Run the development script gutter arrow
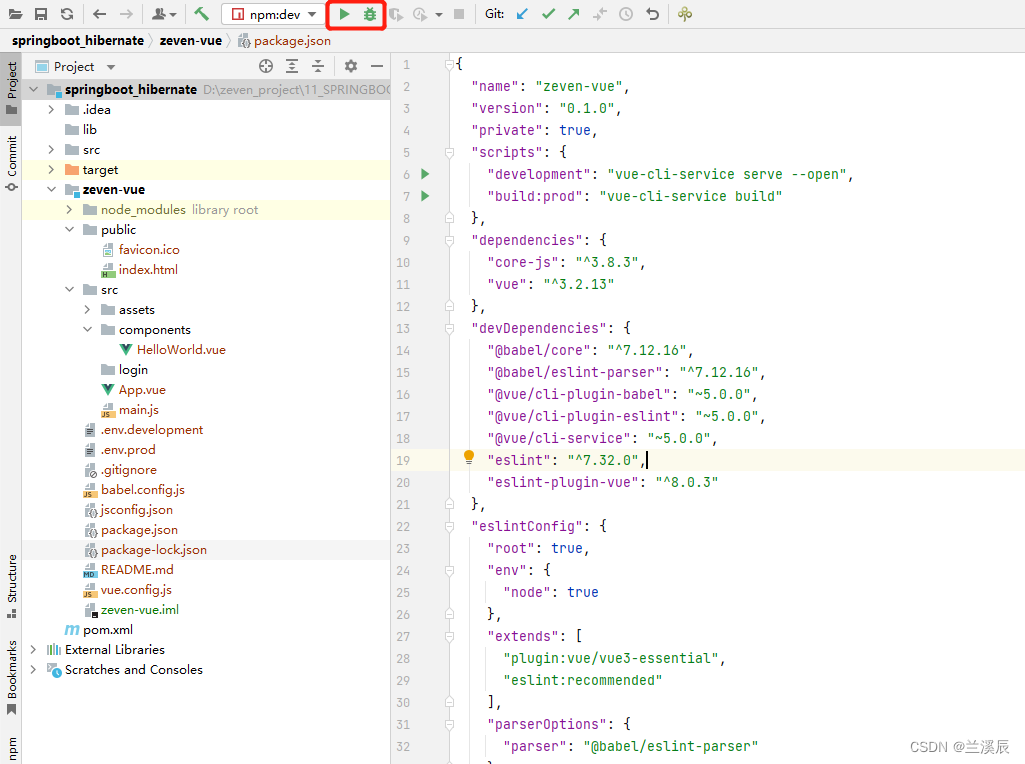 [x=425, y=174]
